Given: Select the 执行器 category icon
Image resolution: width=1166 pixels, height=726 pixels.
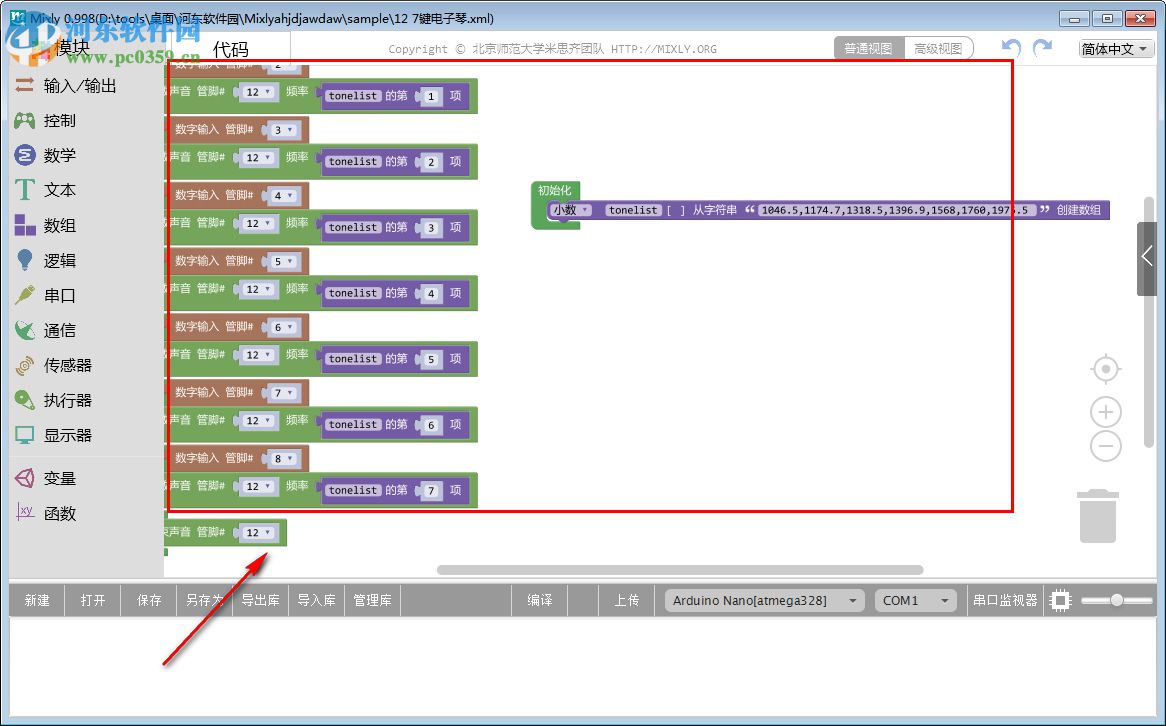Looking at the screenshot, I should coord(25,400).
